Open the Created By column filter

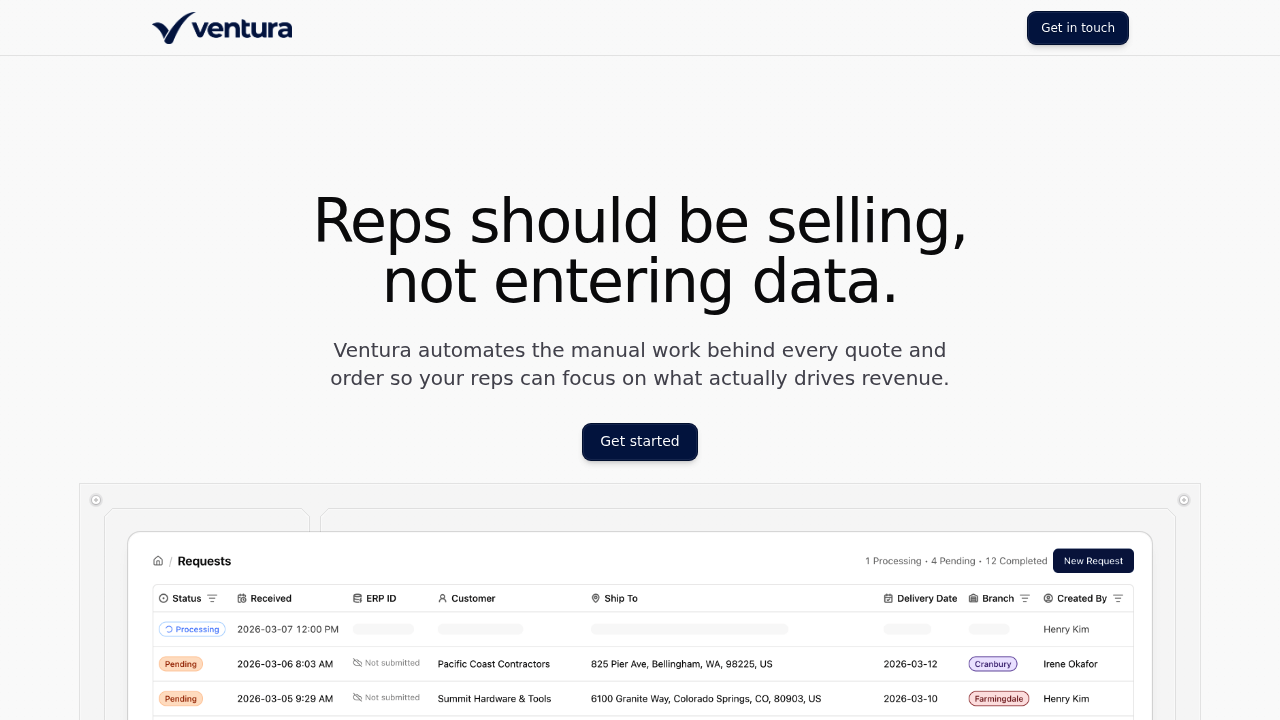[x=1116, y=598]
